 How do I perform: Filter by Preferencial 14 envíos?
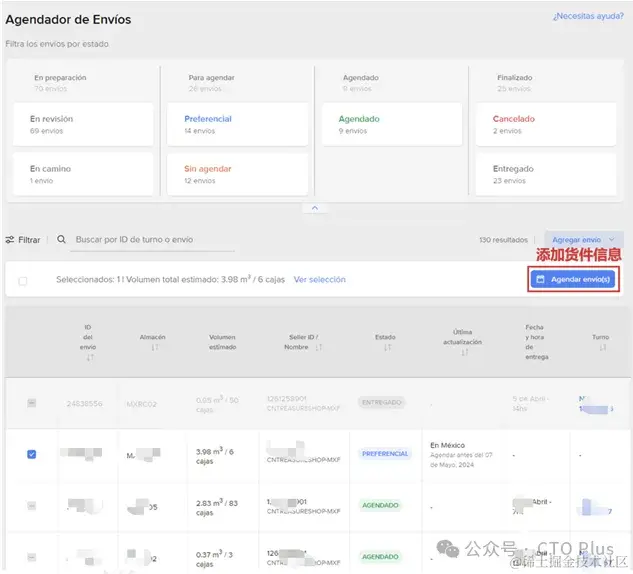[237, 124]
